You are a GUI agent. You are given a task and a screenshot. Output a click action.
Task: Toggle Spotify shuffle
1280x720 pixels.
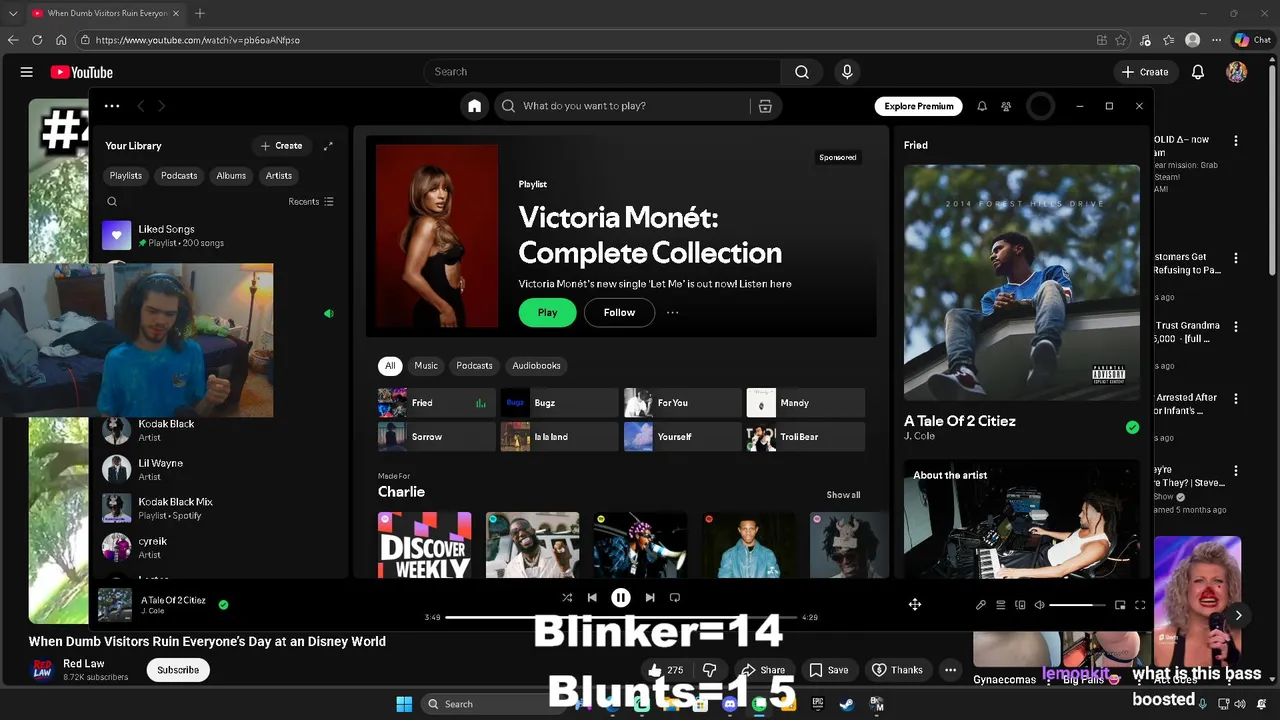coord(567,597)
